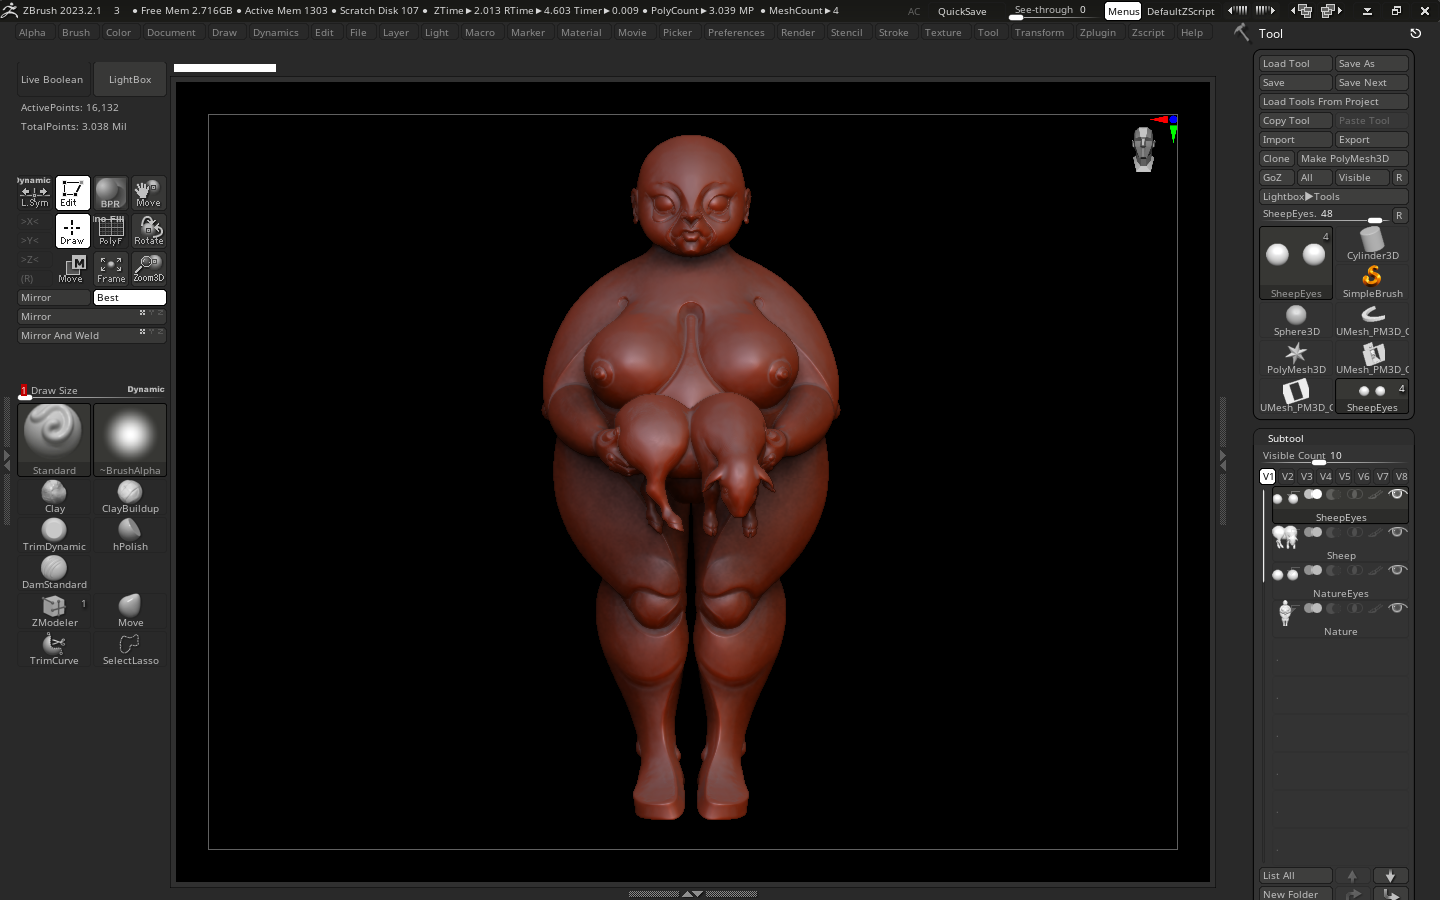The image size is (1440, 900).
Task: Click the QuickSave button
Action: [962, 11]
